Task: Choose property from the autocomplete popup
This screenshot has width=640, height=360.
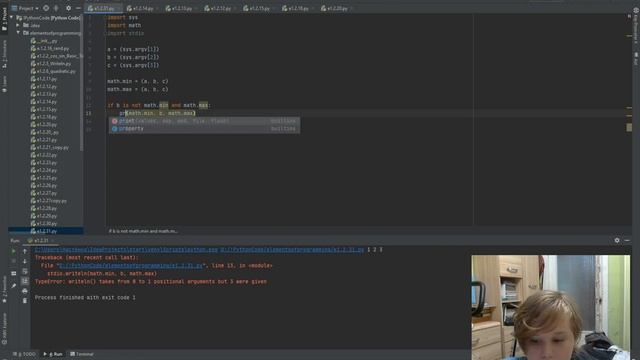Action: coord(204,129)
